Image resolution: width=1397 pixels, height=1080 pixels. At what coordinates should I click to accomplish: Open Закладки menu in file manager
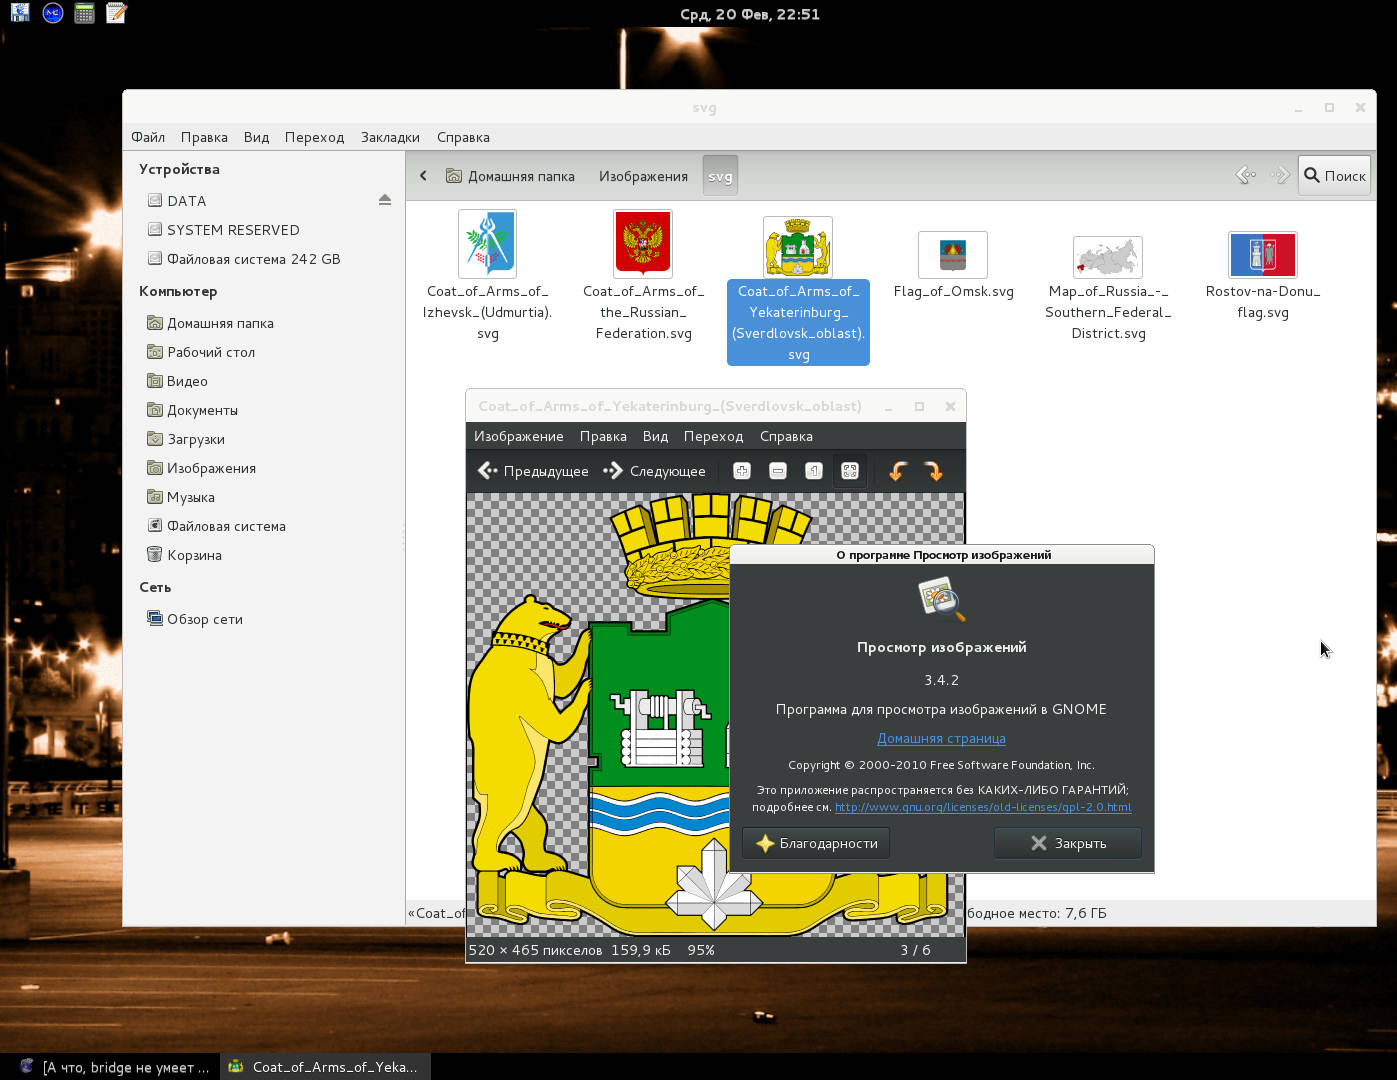[390, 137]
